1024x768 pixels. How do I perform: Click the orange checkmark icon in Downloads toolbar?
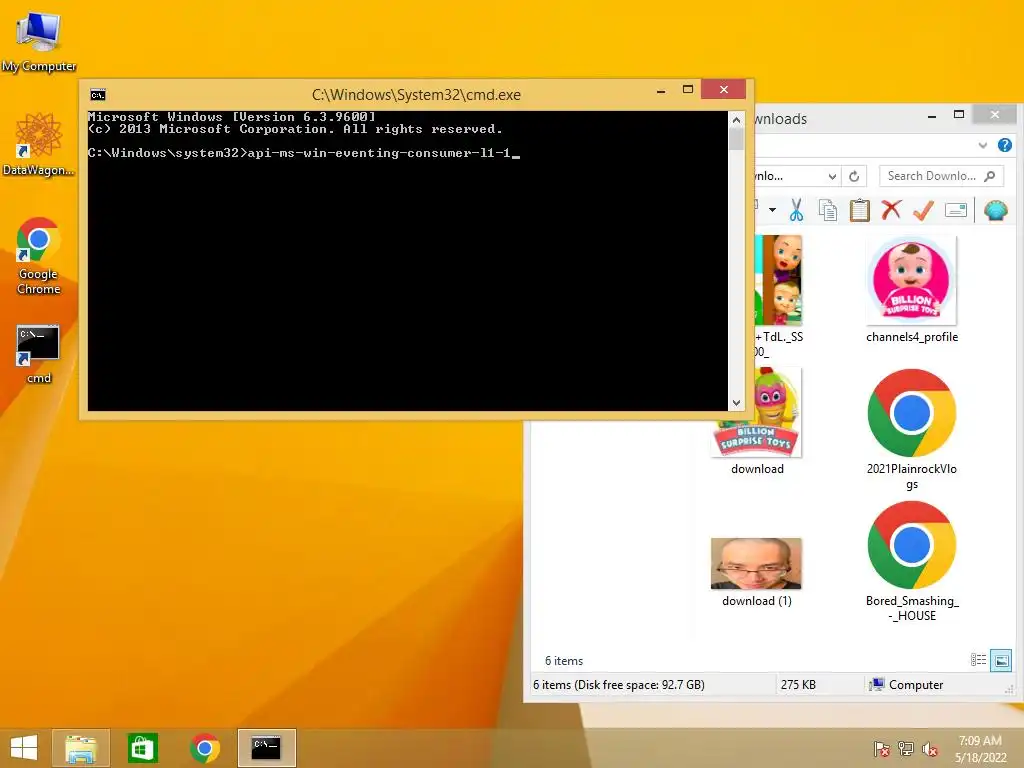click(x=923, y=210)
